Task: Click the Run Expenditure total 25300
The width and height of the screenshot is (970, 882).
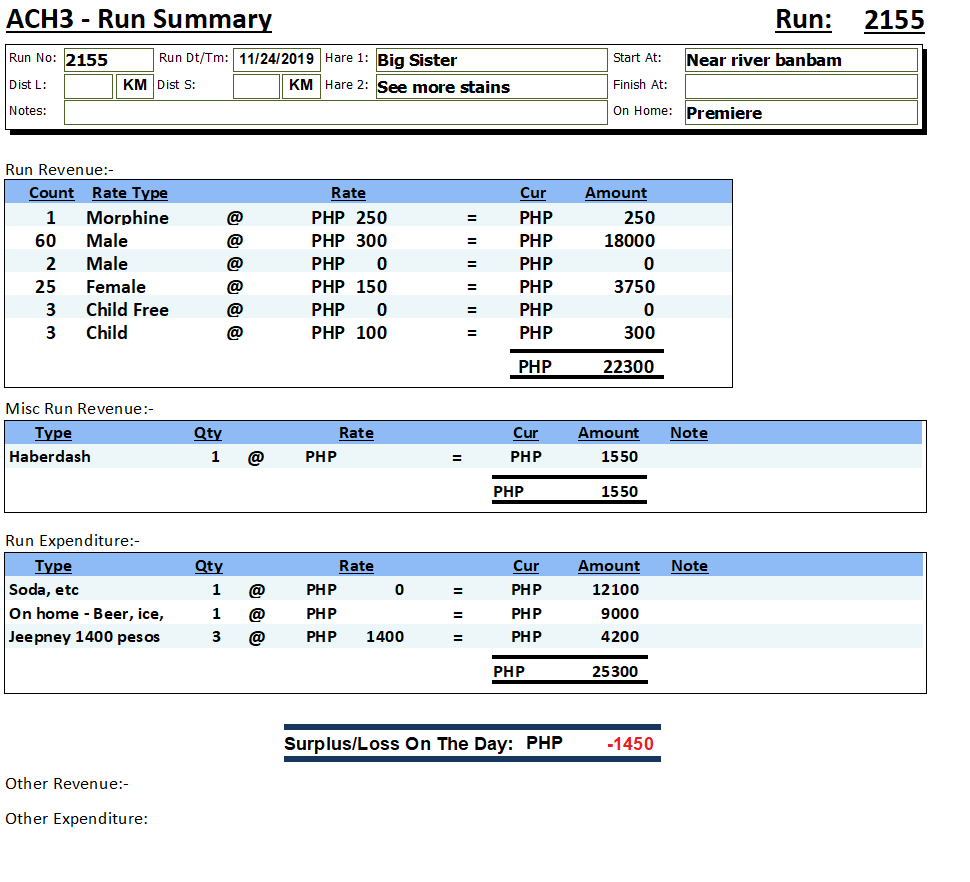Action: point(614,672)
